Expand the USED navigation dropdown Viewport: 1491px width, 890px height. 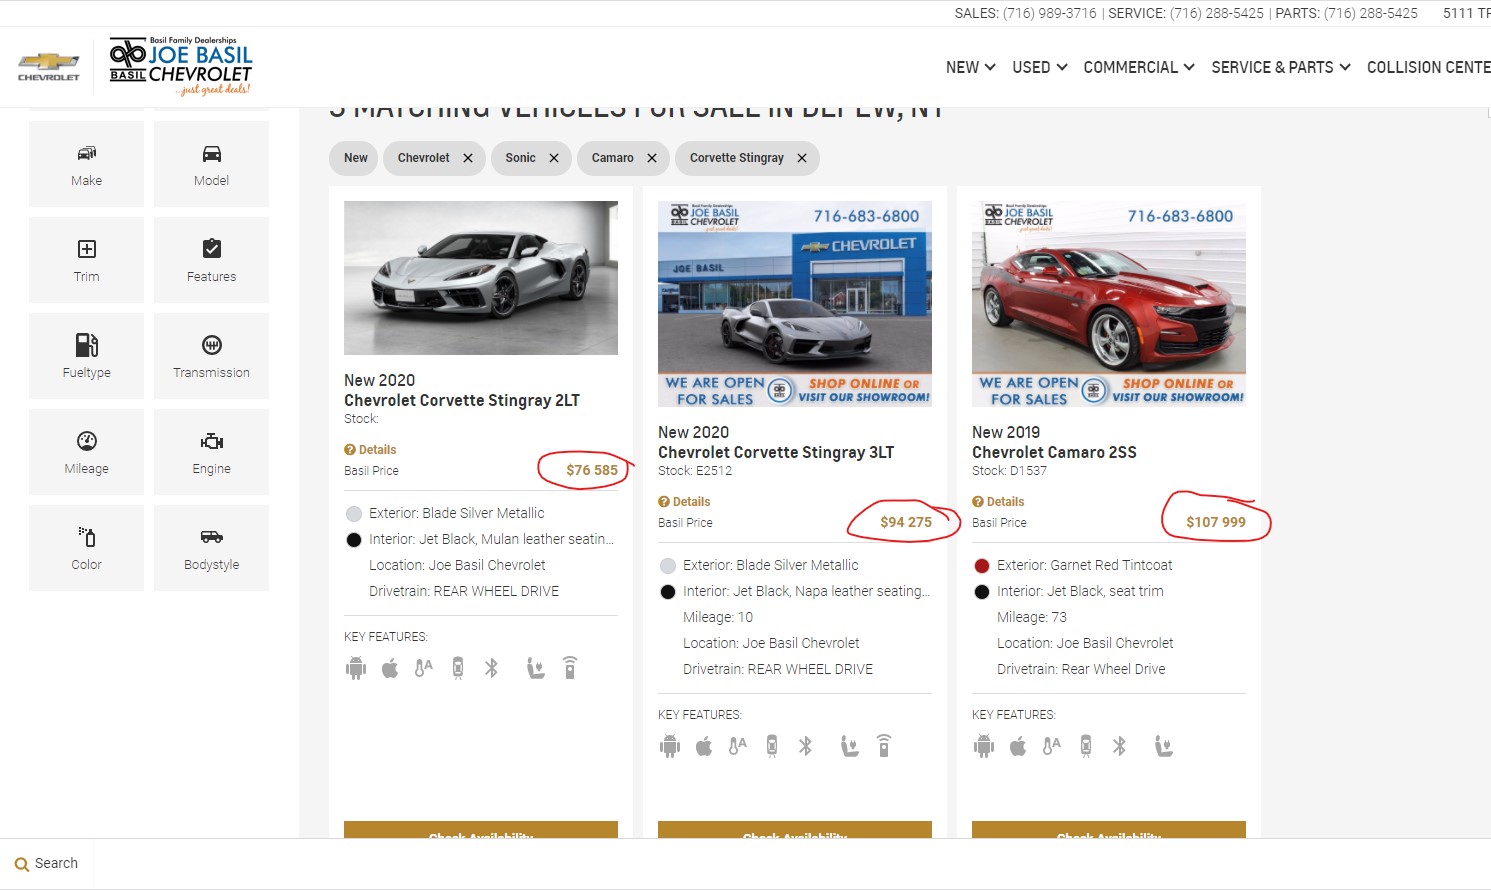click(1039, 67)
